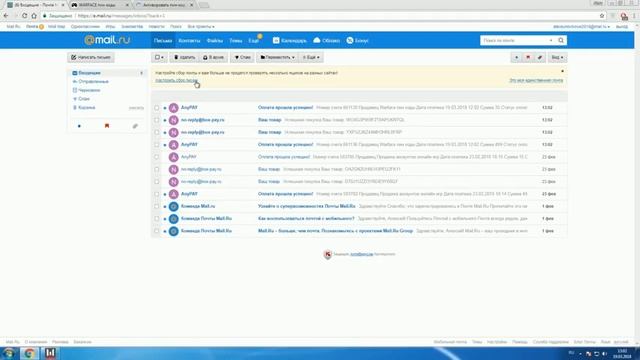Open Почта link in portal bar

coord(32,27)
